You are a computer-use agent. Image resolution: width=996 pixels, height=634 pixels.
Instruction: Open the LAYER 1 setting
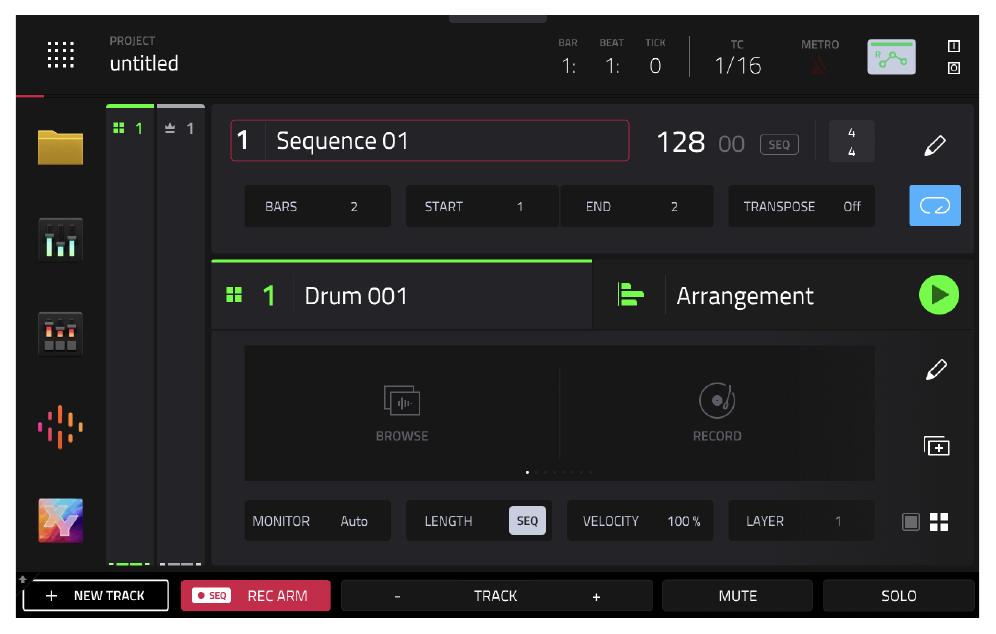pyautogui.click(x=801, y=521)
